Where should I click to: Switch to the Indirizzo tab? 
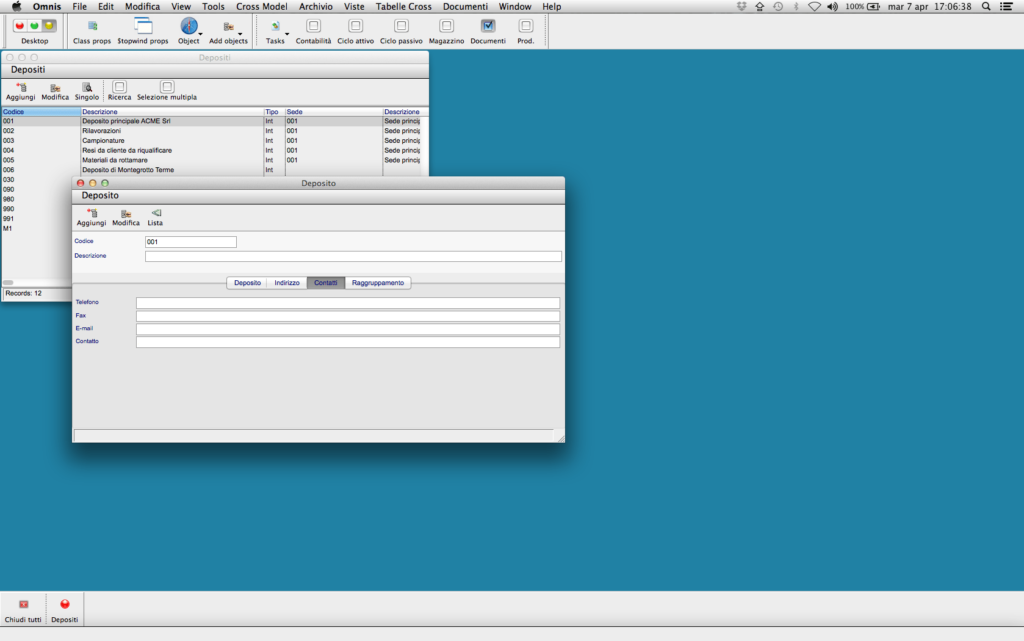click(287, 283)
